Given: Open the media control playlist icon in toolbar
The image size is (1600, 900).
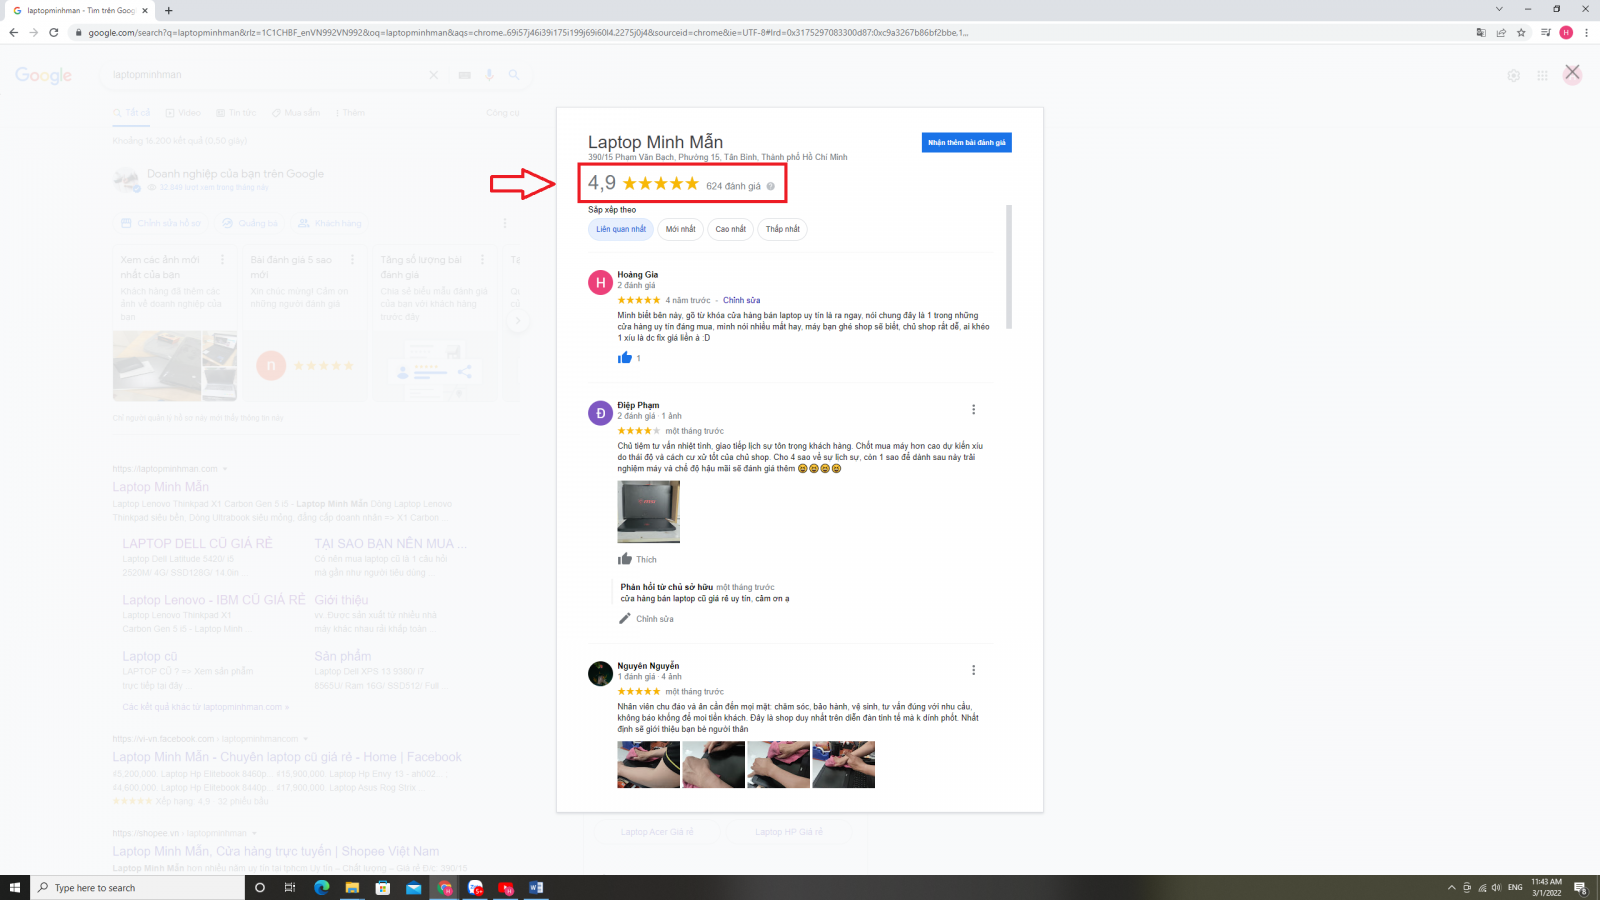Looking at the screenshot, I should pos(1546,32).
